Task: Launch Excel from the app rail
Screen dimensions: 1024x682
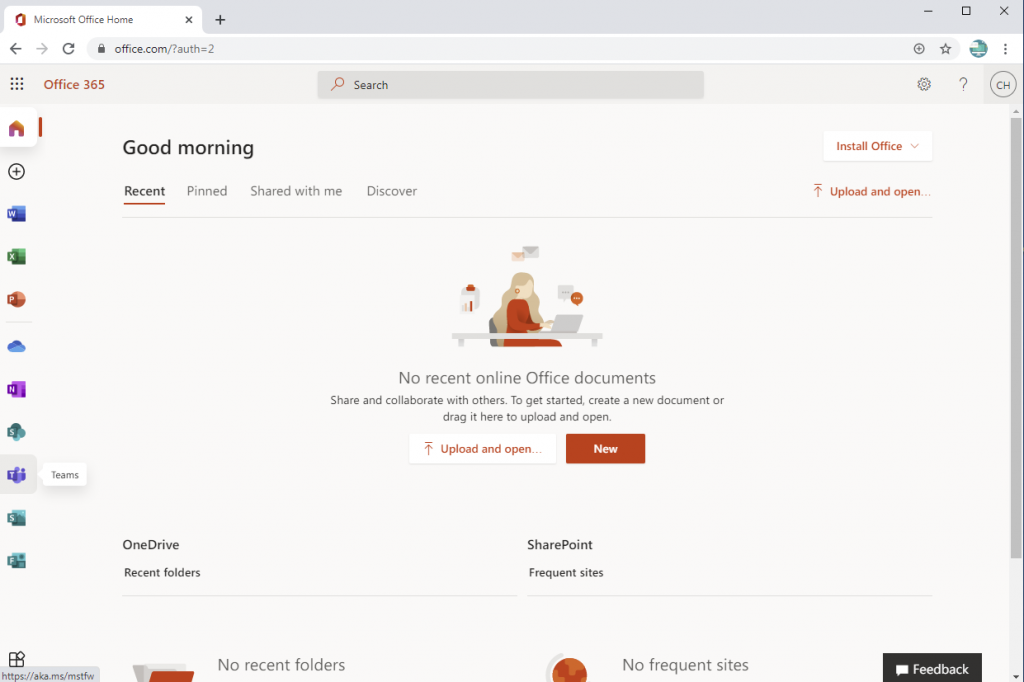Action: click(x=16, y=257)
